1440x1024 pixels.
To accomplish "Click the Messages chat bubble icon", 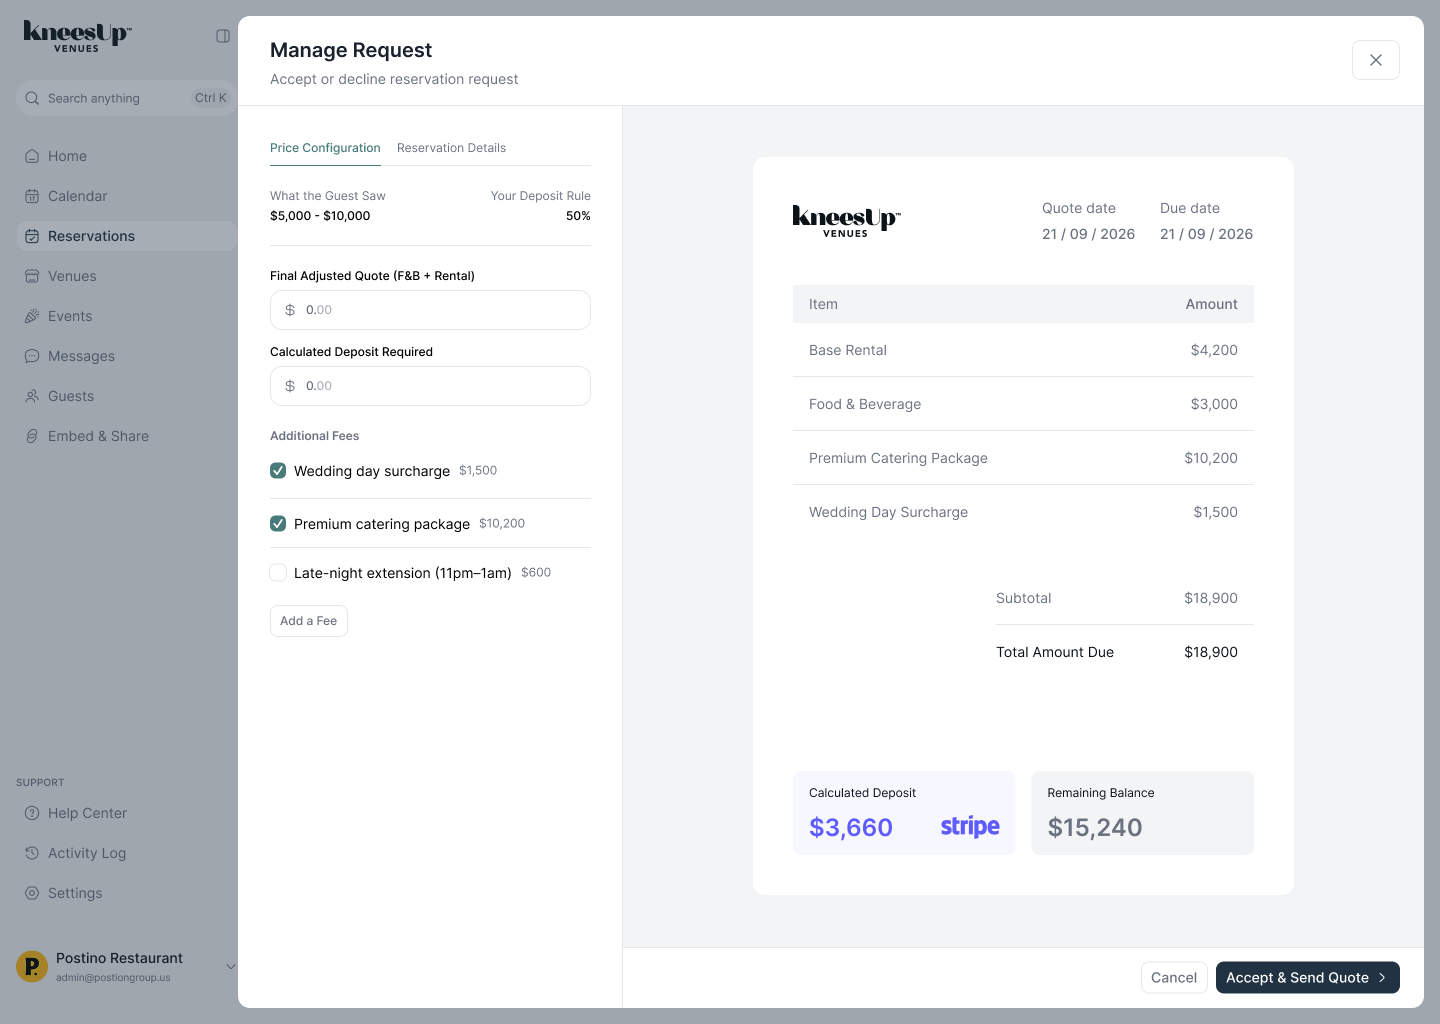I will pos(32,356).
